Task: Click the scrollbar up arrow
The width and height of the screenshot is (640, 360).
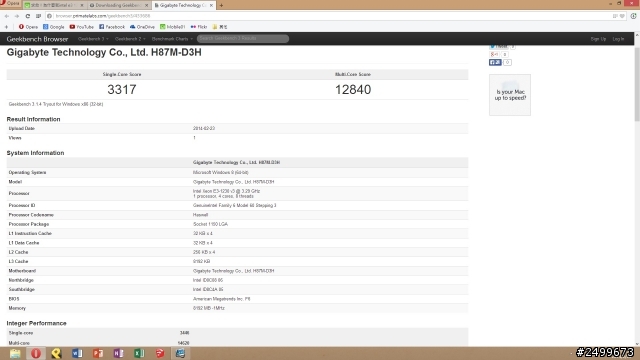Action: pyautogui.click(x=637, y=36)
